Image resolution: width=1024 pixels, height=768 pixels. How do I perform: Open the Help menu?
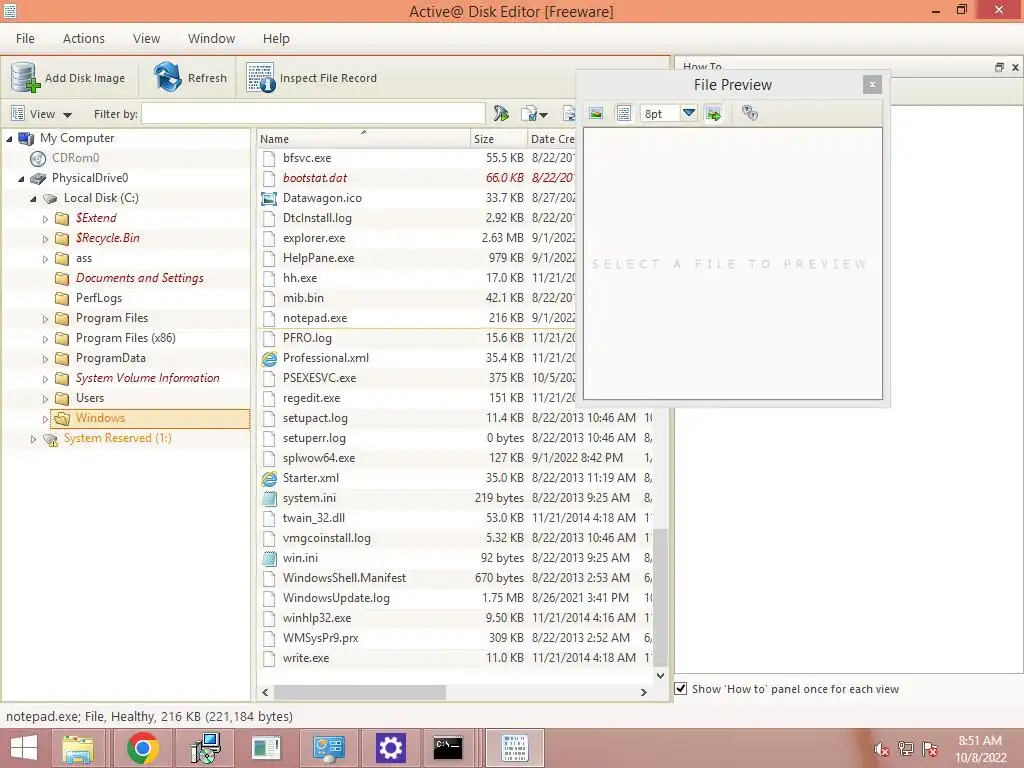[x=276, y=39]
